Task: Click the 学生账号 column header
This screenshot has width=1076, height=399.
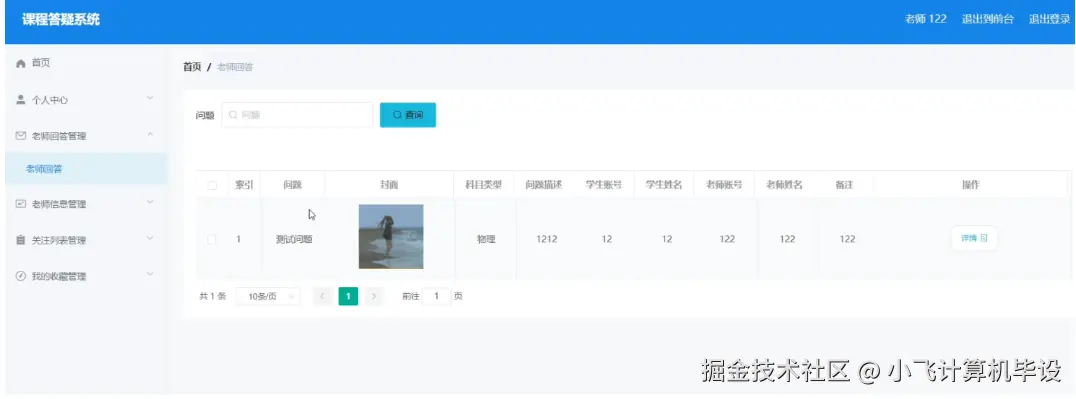Action: (604, 185)
